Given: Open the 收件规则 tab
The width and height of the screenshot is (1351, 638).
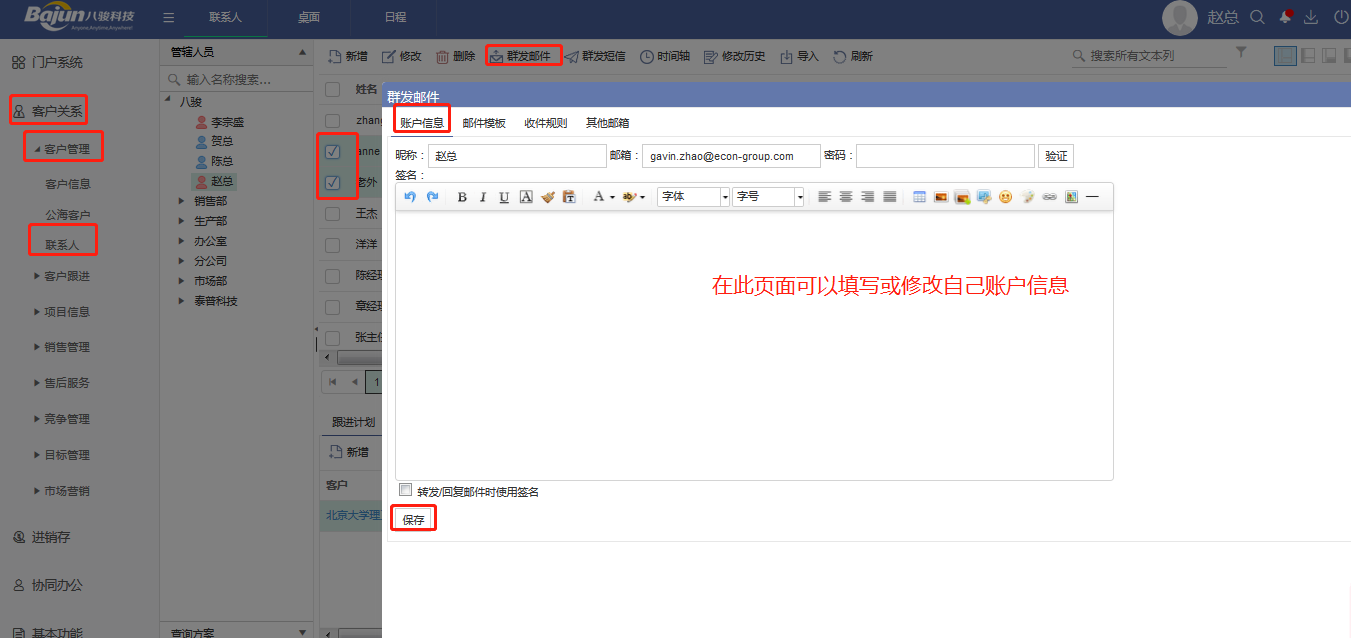Looking at the screenshot, I should pos(545,123).
